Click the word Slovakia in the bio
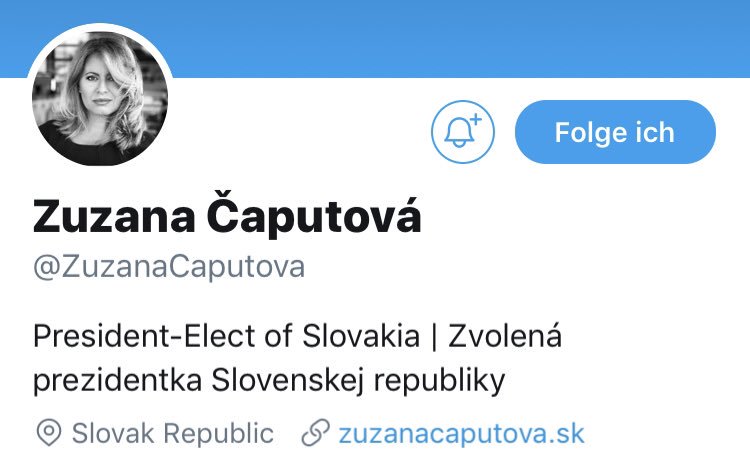This screenshot has width=750, height=463. [361, 336]
